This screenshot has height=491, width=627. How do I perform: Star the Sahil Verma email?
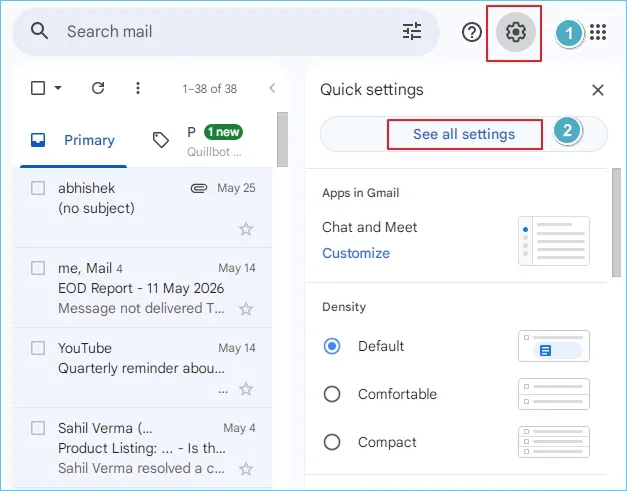pyautogui.click(x=246, y=469)
